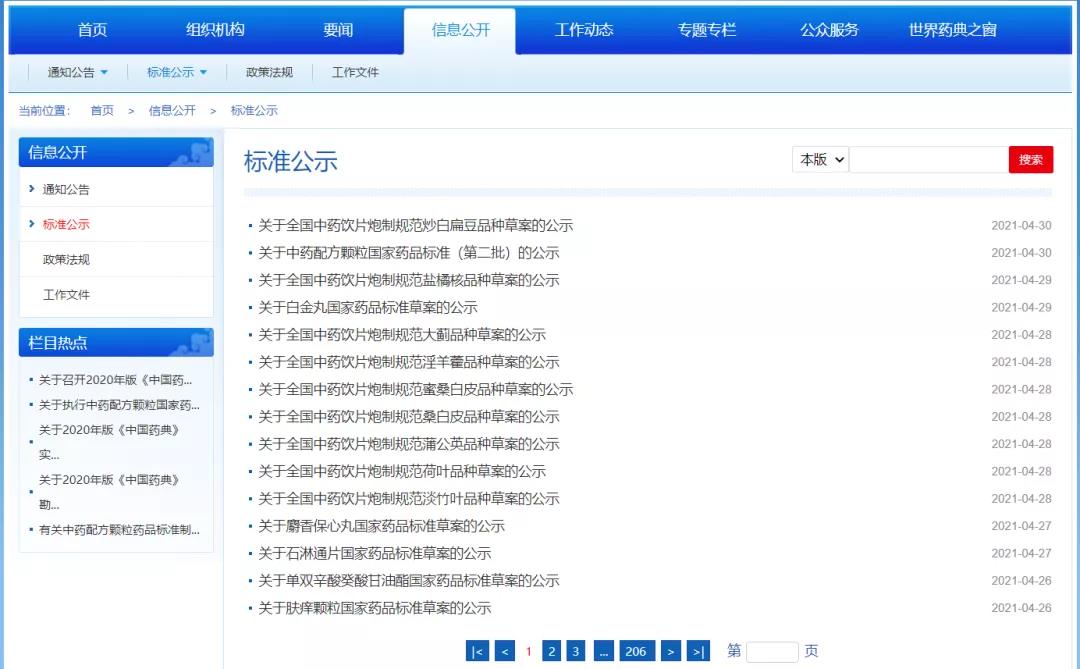Select 政策法规 in the left sidebar
Screen dimensions: 1080x669
pyautogui.click(x=66, y=260)
